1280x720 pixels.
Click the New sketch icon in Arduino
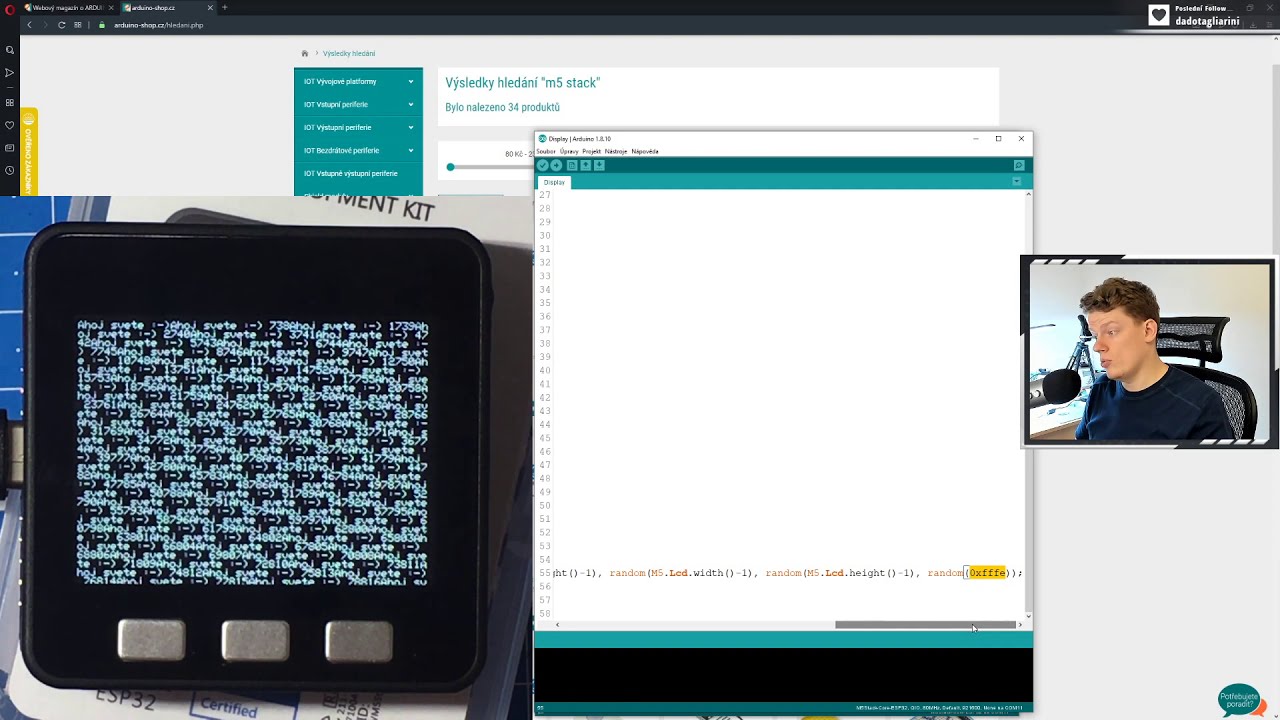[572, 166]
